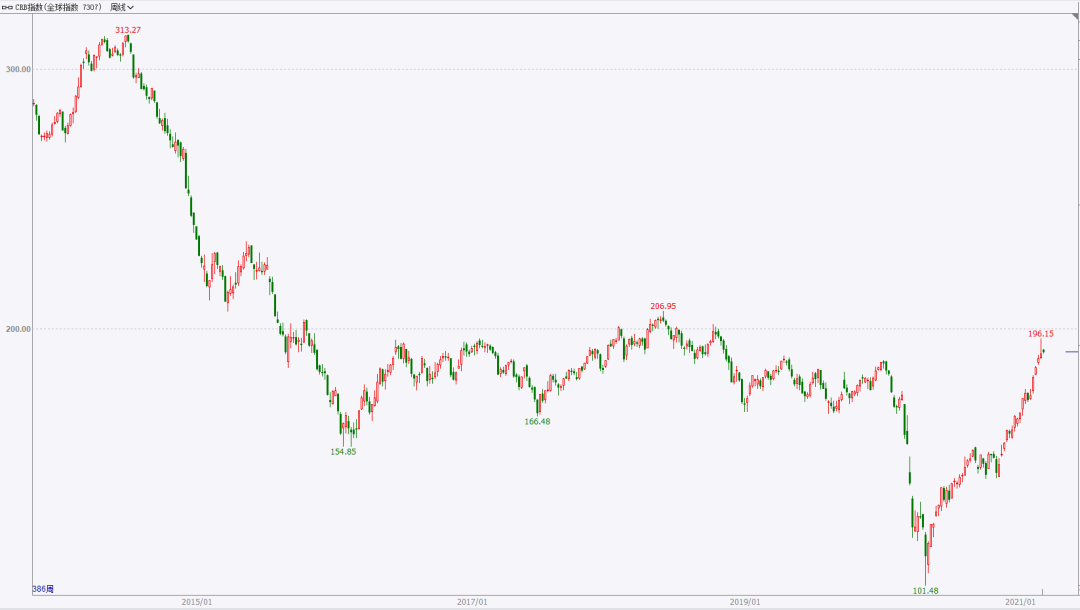
Task: Select the 2021/01 date on time axis
Action: click(1020, 602)
